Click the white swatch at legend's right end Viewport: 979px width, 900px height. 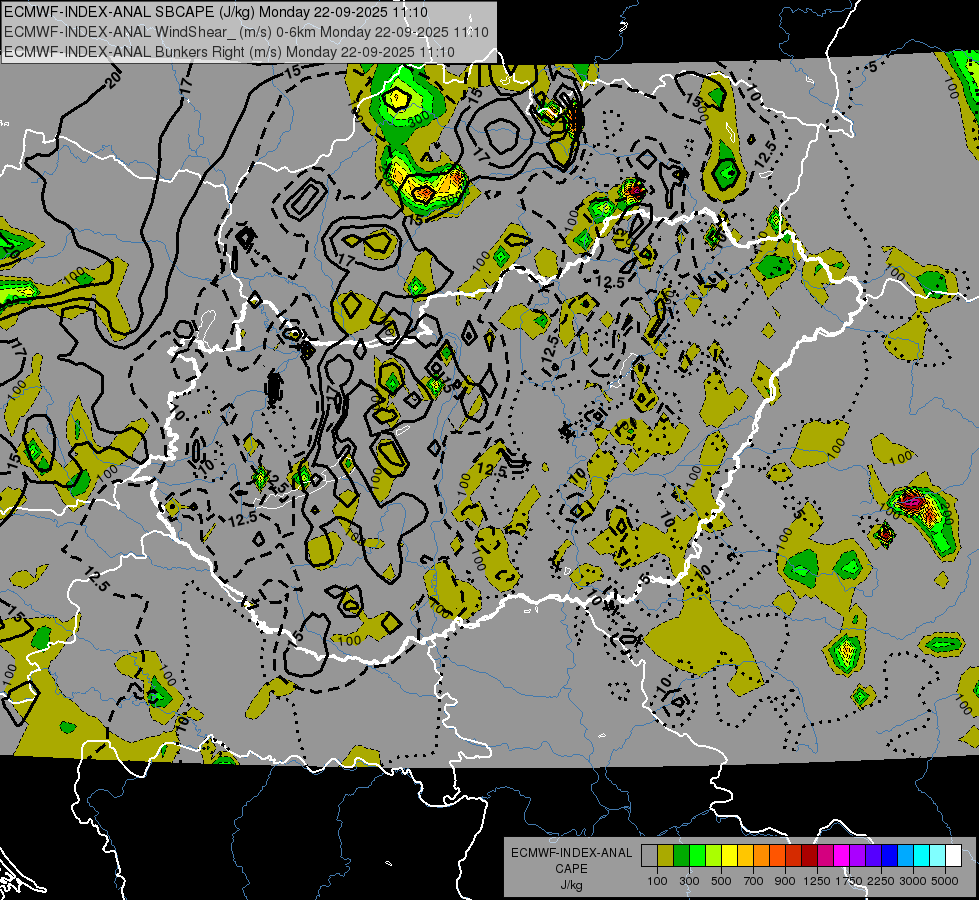[953, 855]
